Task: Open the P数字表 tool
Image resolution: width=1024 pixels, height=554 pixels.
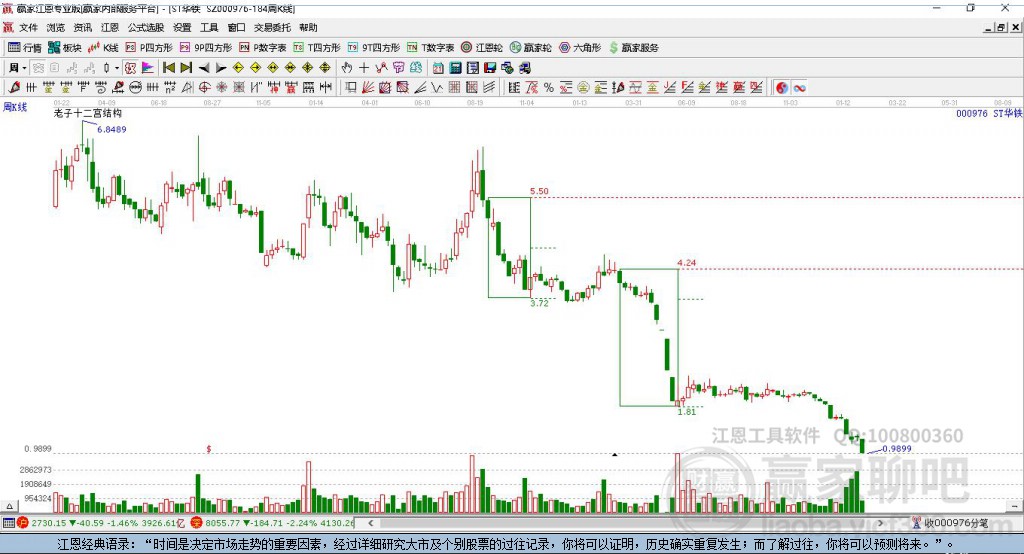Action: pyautogui.click(x=263, y=48)
